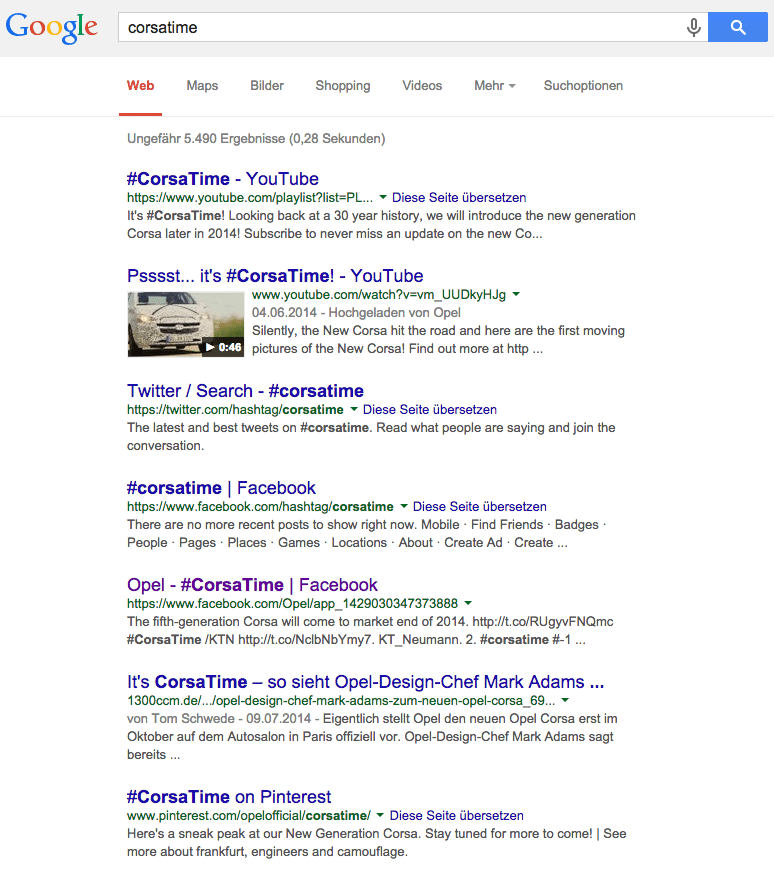
Task: Expand arrow next to facebook.com/hashtag URL
Action: [404, 506]
